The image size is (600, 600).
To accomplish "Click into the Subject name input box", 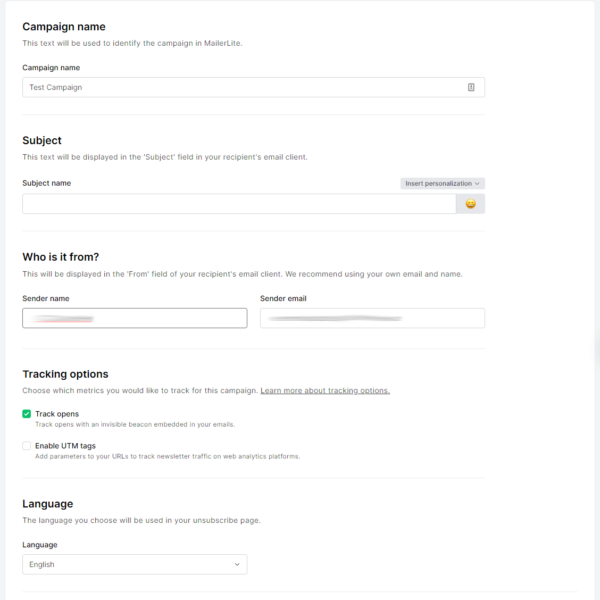I will tap(238, 204).
